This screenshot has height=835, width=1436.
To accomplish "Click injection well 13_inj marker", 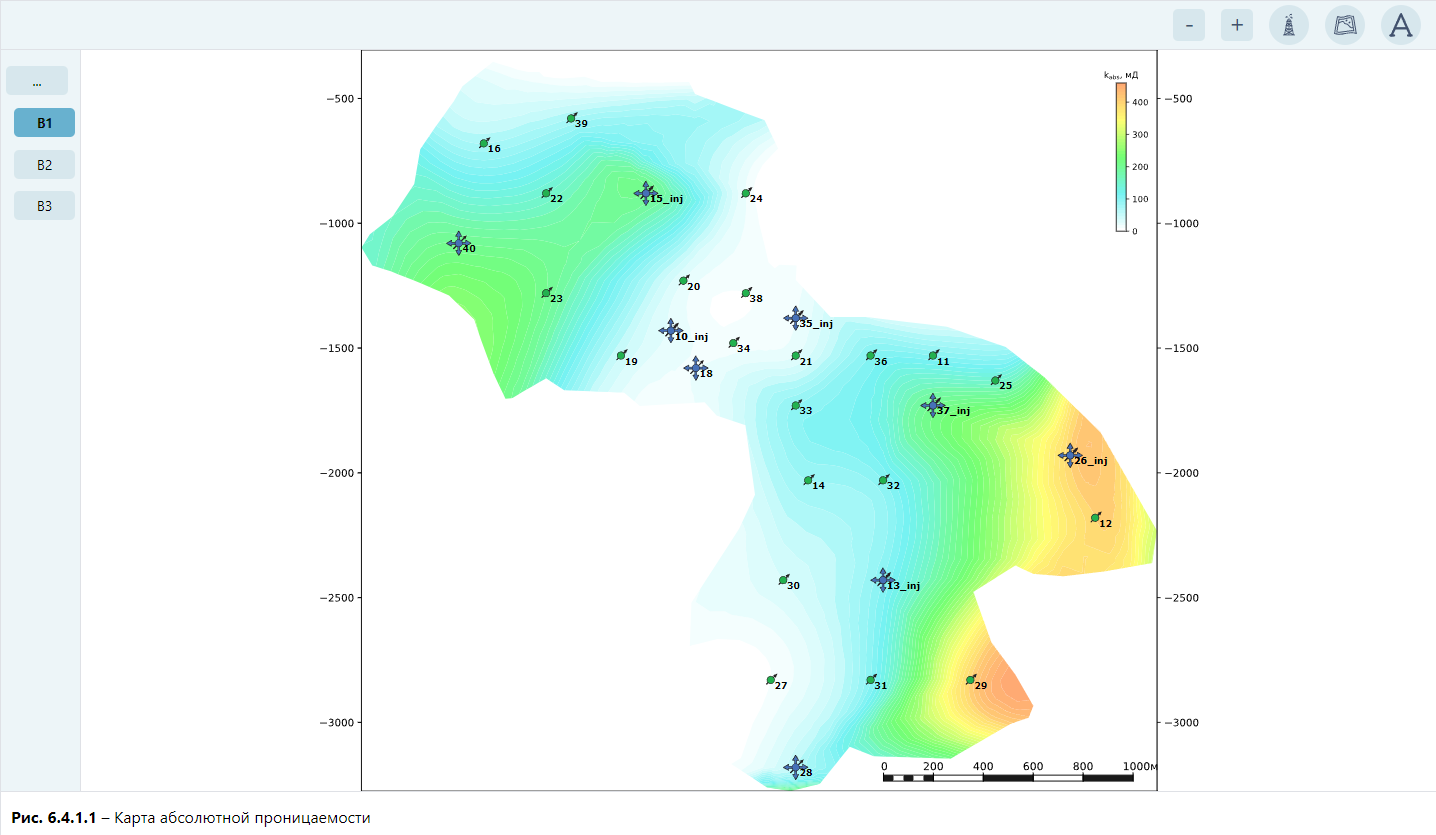I will point(883,580).
